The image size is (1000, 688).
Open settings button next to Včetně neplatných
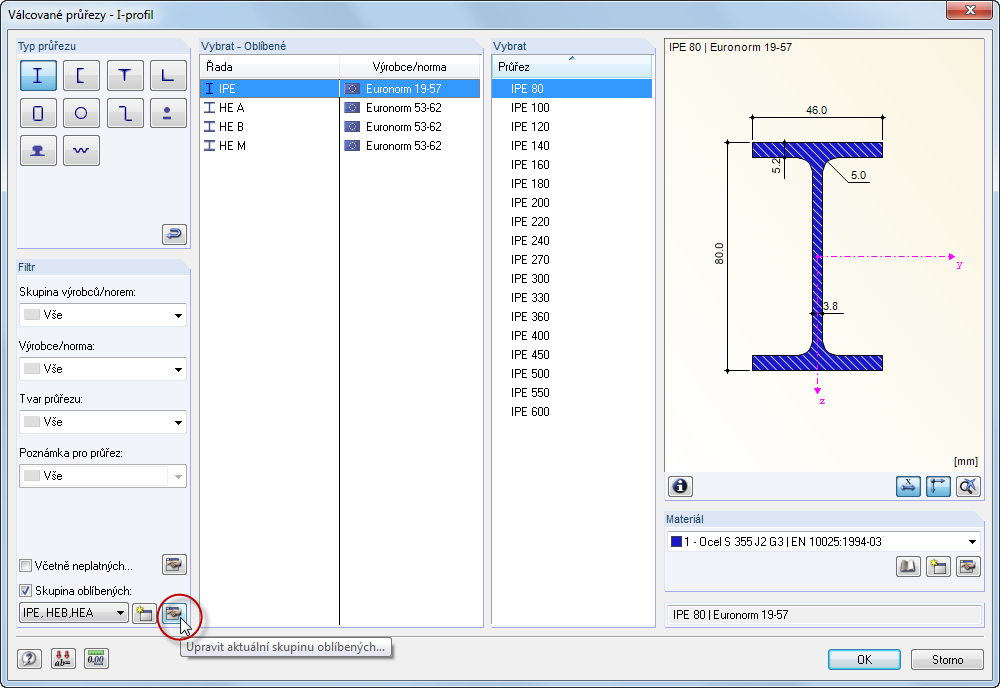(174, 565)
